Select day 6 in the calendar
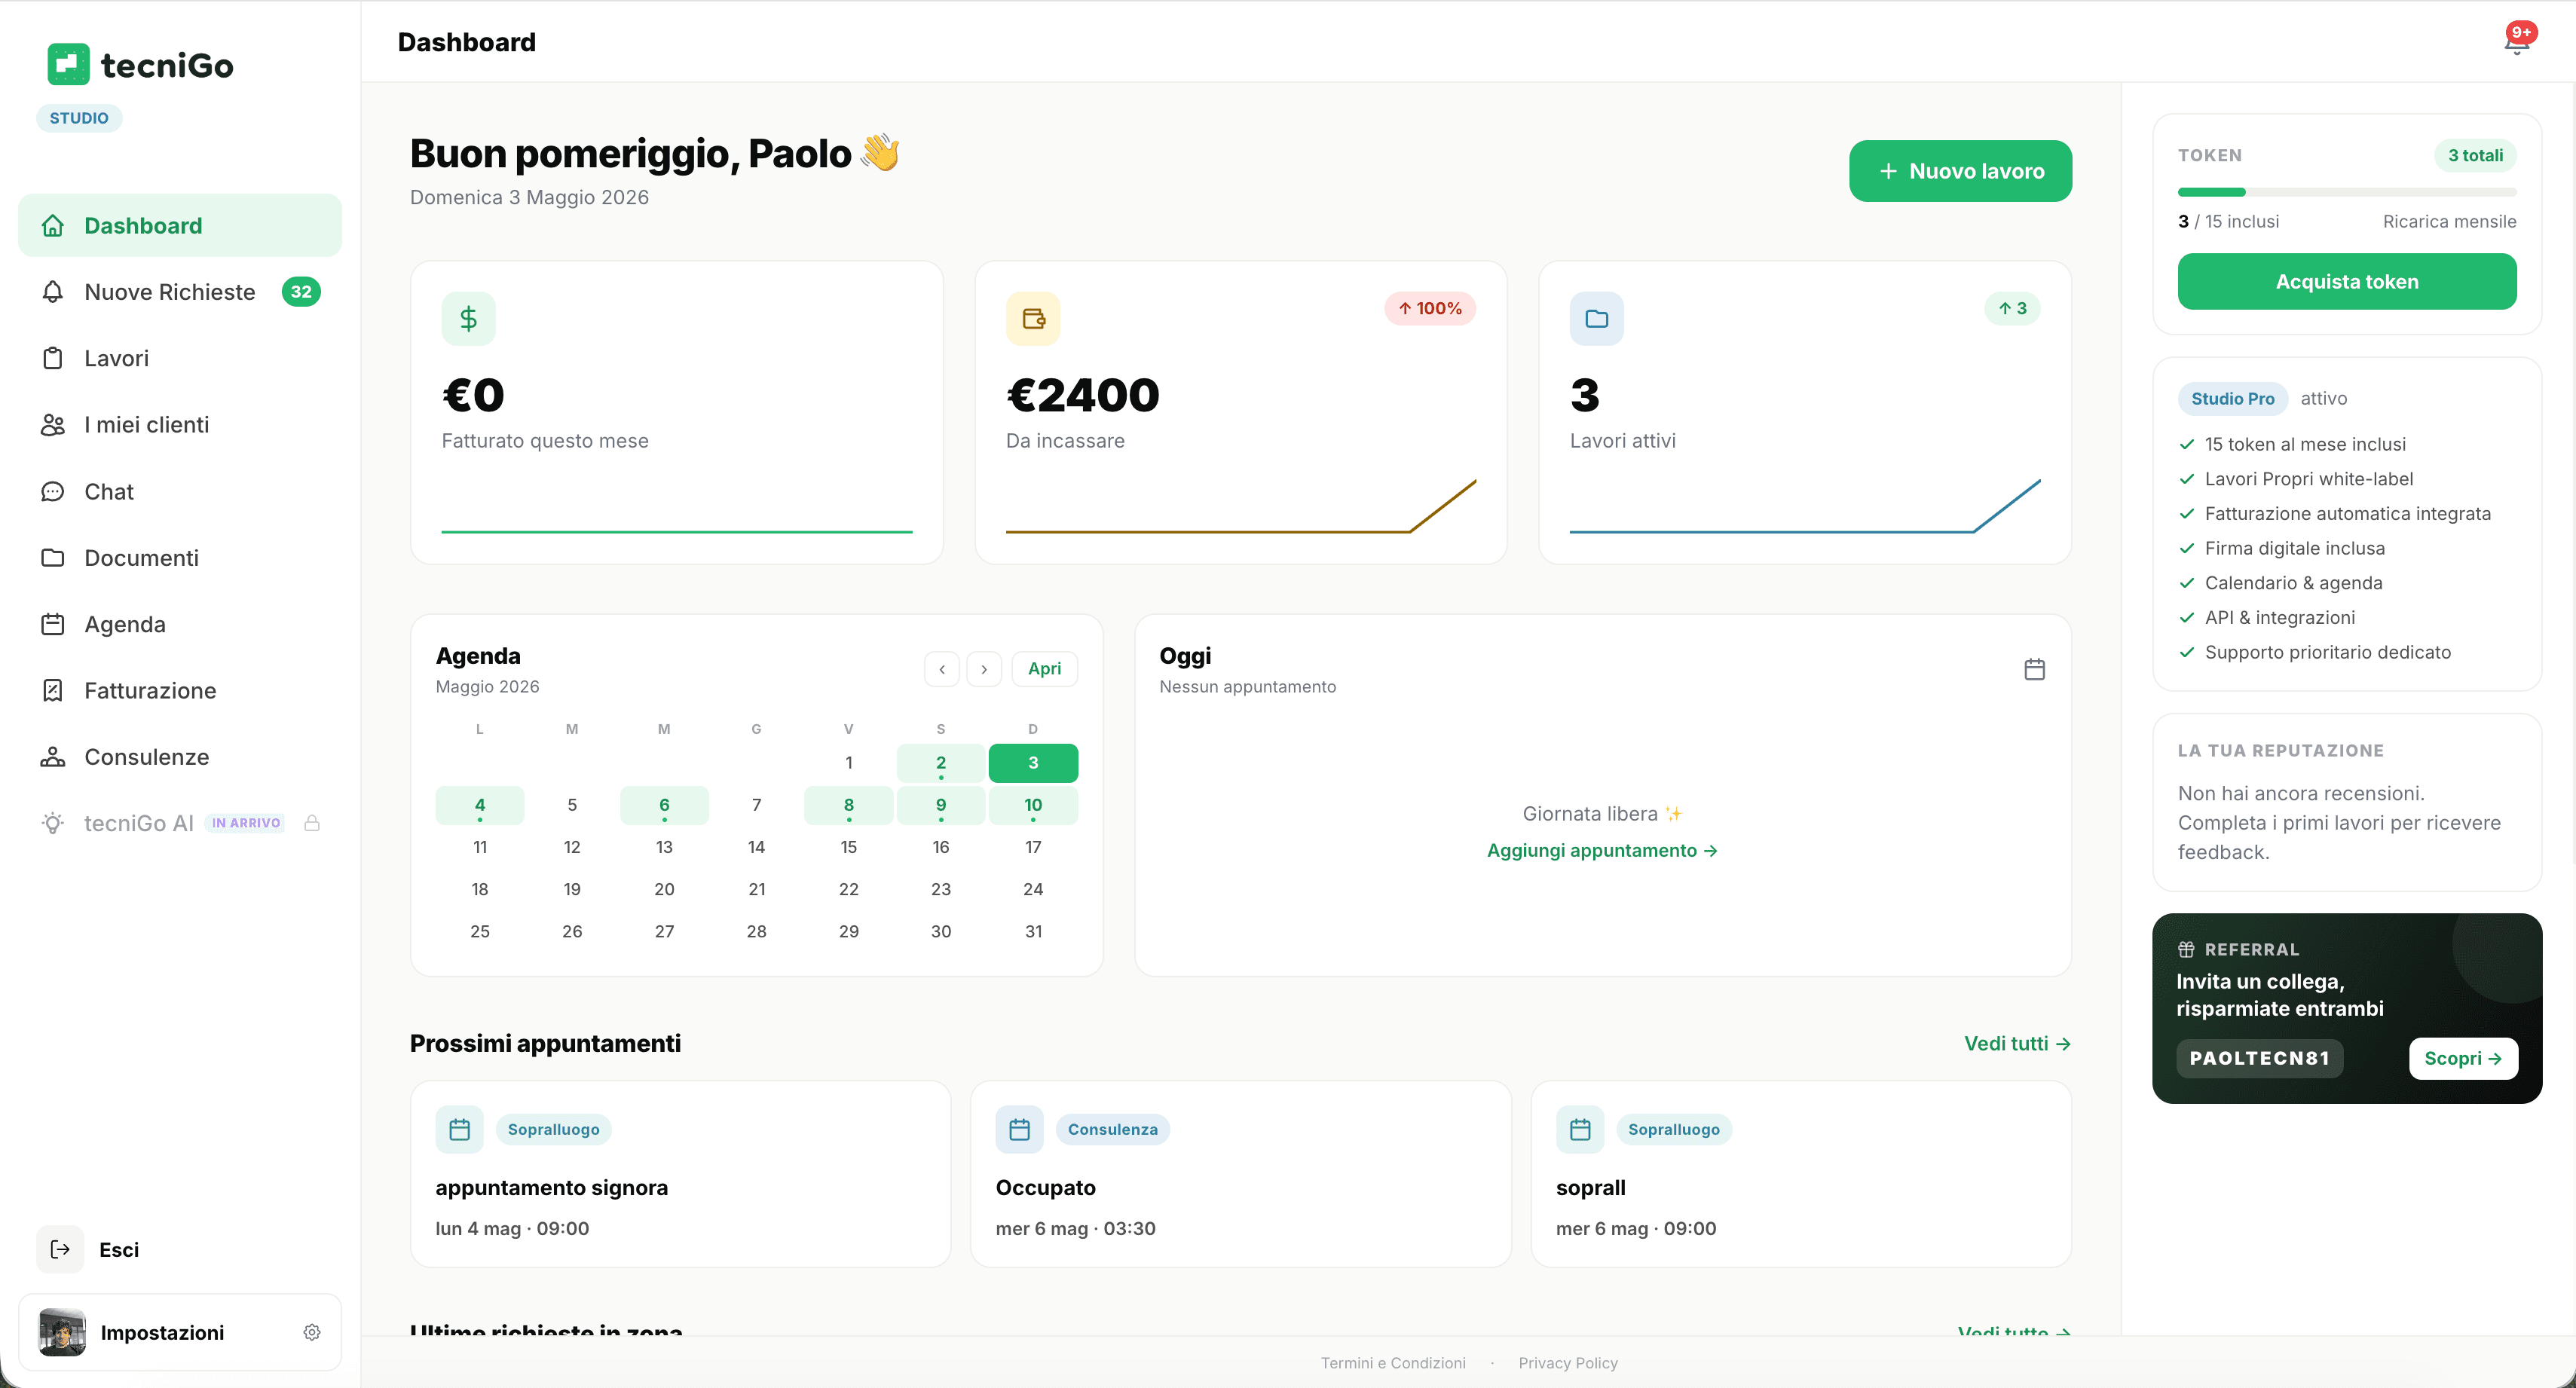Viewport: 2576px width, 1388px height. pos(664,805)
